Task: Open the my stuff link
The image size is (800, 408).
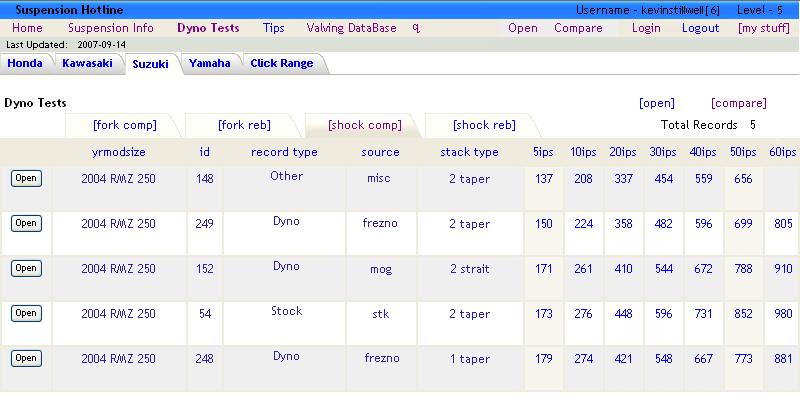Action: point(763,28)
